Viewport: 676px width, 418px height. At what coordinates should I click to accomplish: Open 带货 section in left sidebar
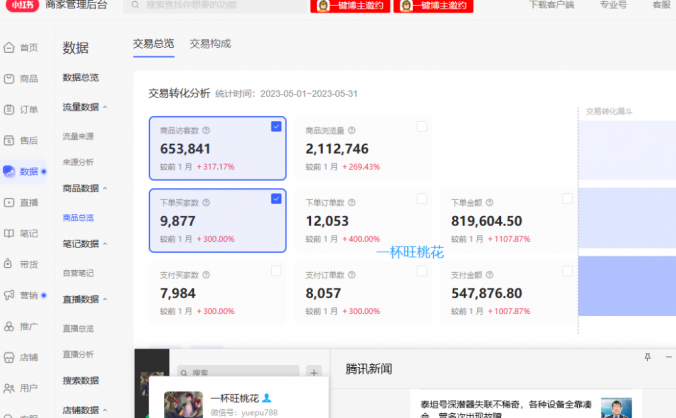pyautogui.click(x=21, y=264)
